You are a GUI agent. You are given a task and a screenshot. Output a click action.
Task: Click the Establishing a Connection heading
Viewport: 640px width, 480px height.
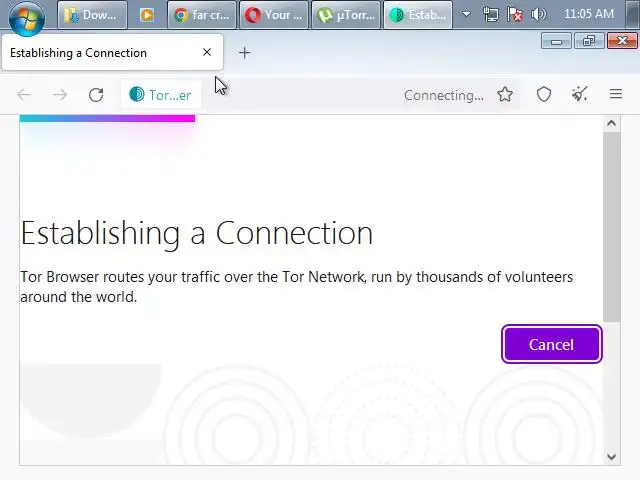coord(197,233)
